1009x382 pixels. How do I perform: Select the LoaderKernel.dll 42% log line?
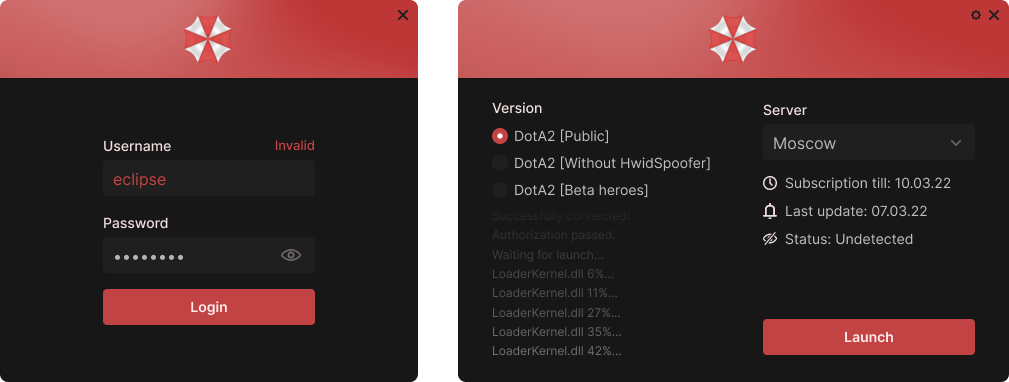[x=557, y=351]
